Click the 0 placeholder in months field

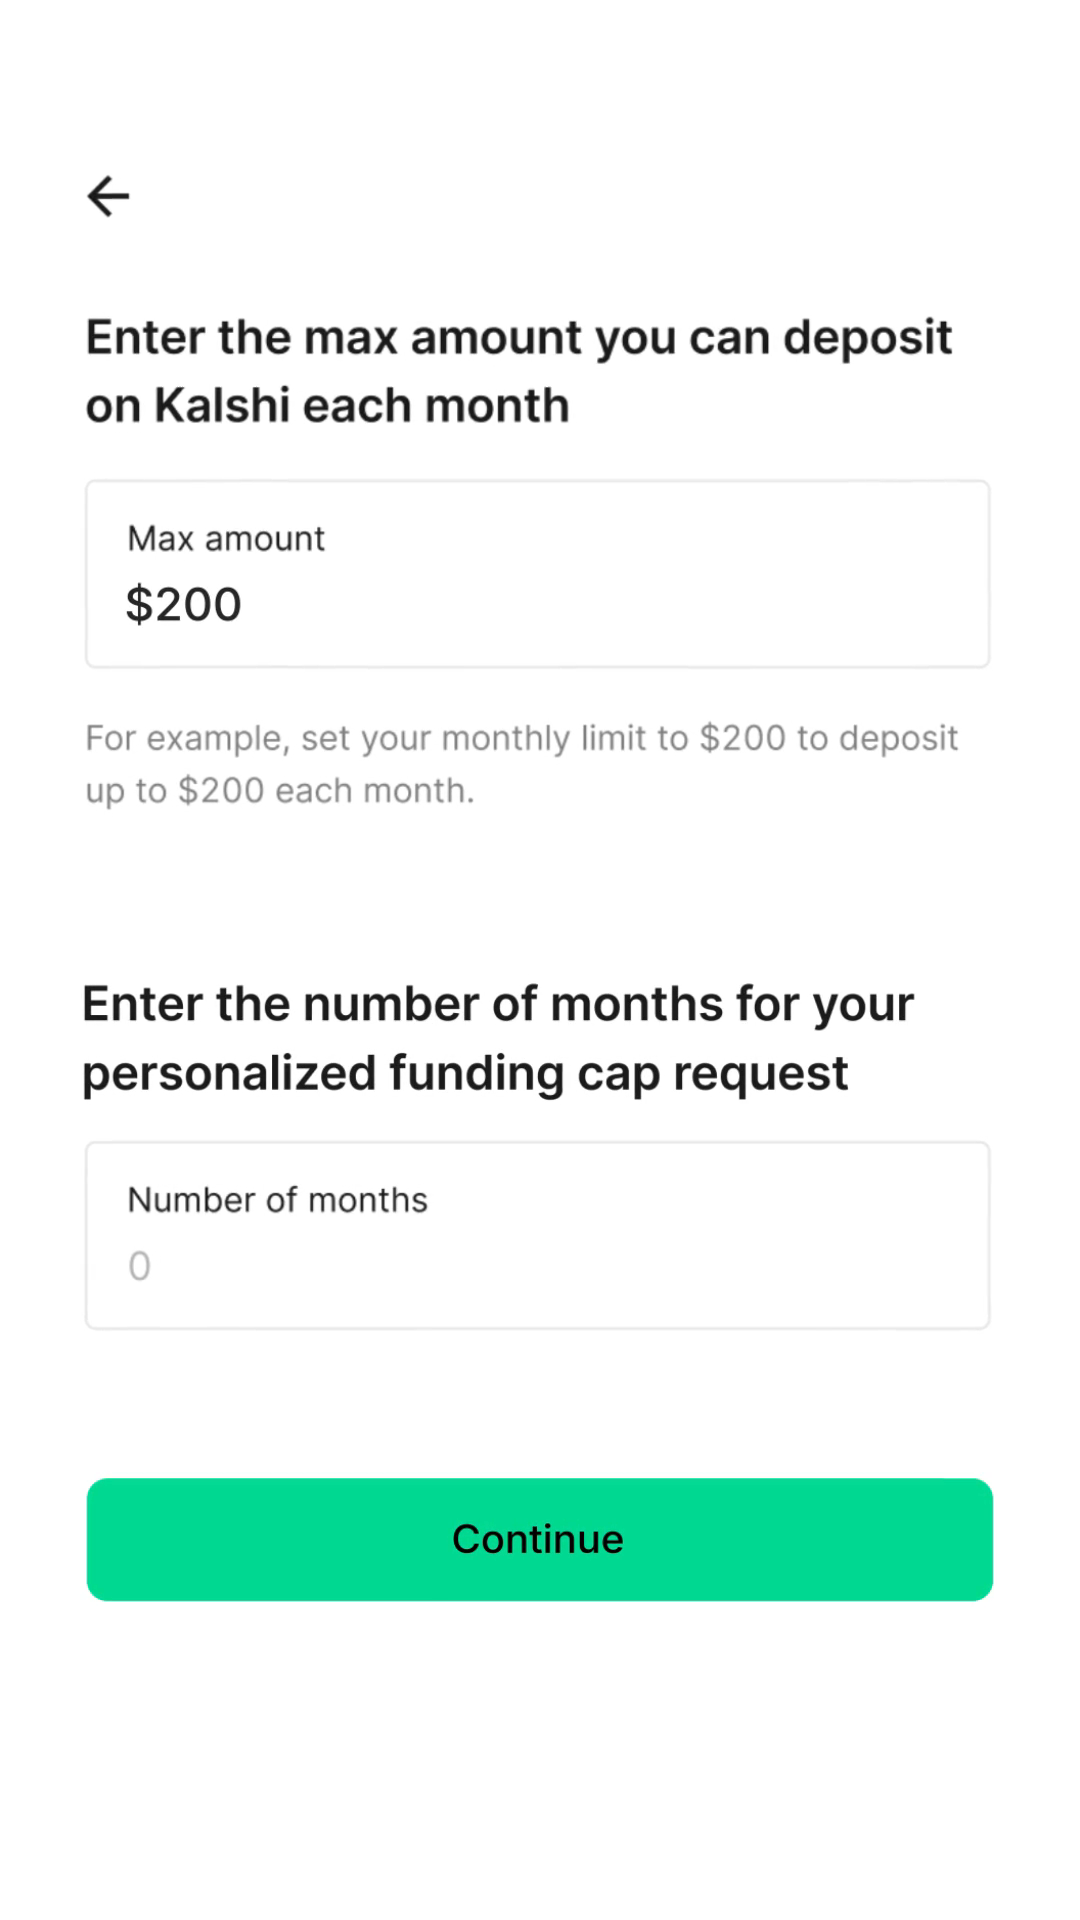[140, 1266]
